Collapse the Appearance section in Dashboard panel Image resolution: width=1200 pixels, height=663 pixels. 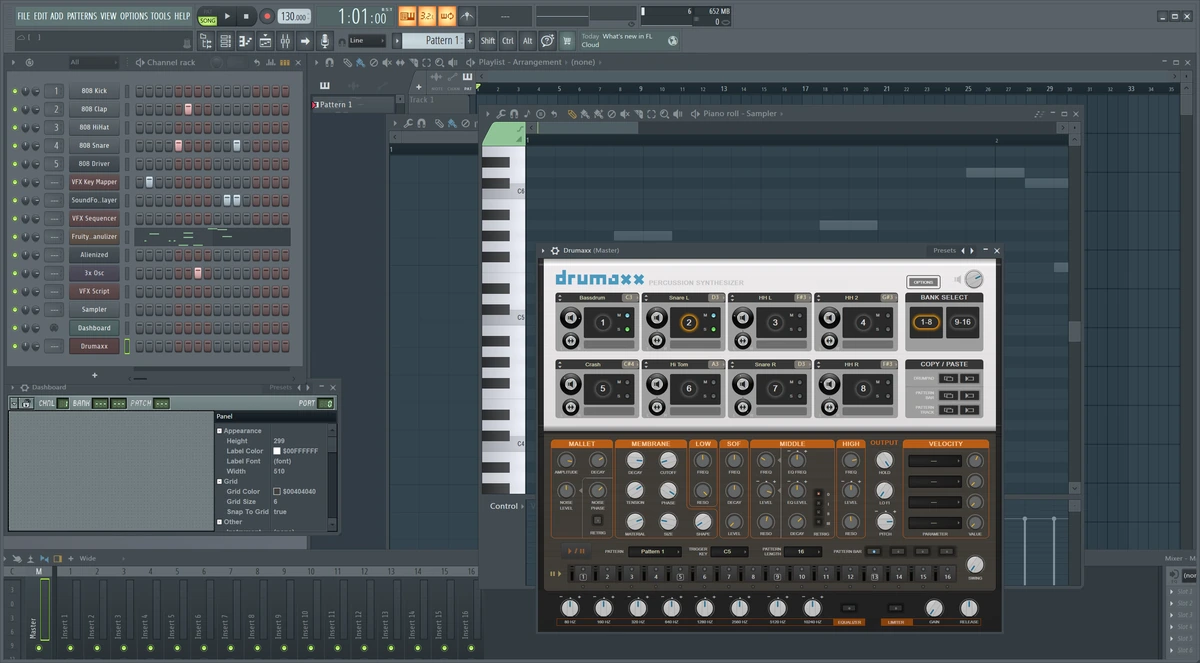(220, 431)
